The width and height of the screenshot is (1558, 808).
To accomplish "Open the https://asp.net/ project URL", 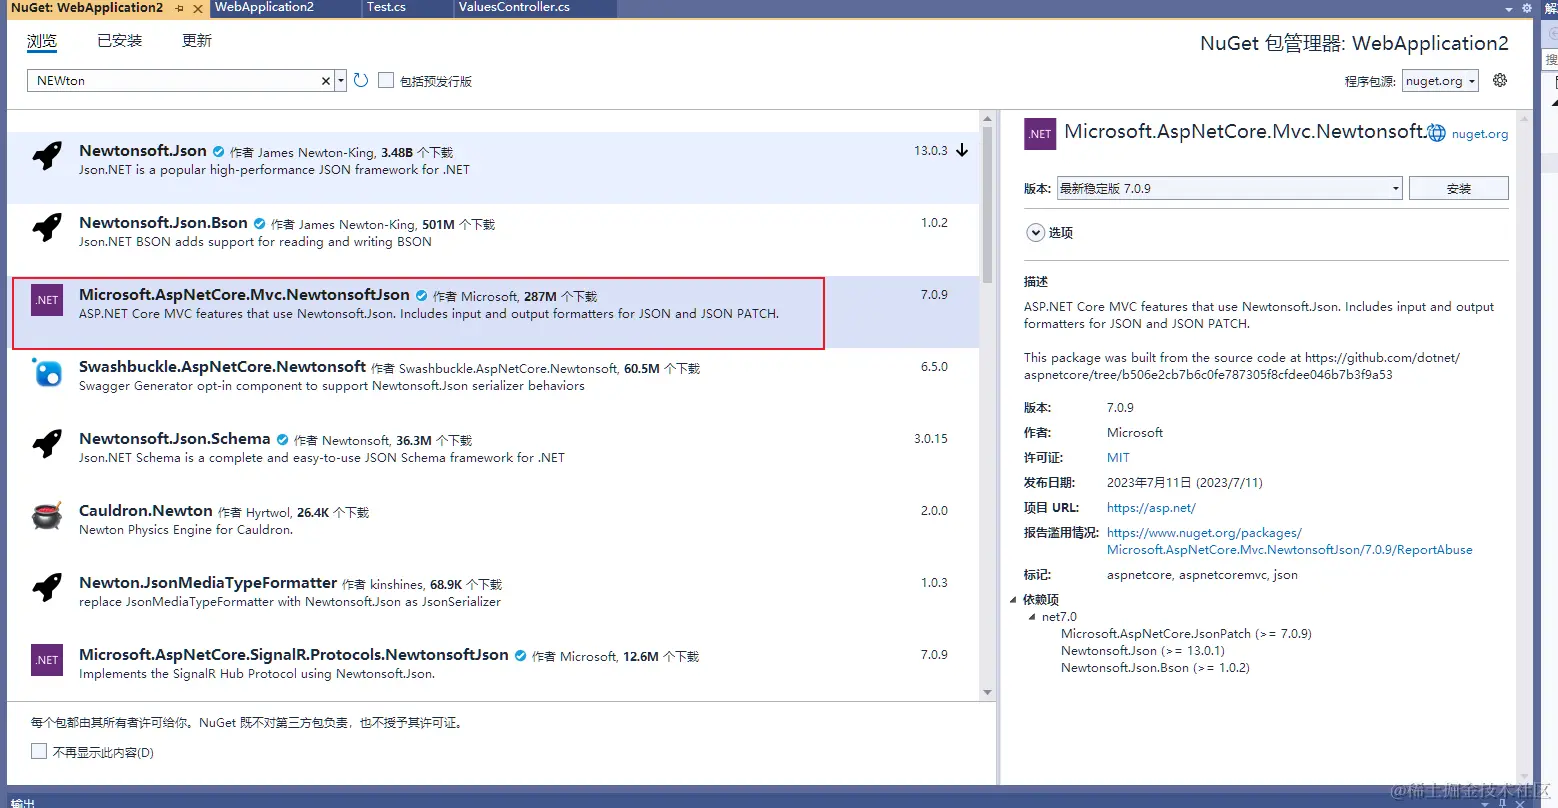I will (1151, 508).
